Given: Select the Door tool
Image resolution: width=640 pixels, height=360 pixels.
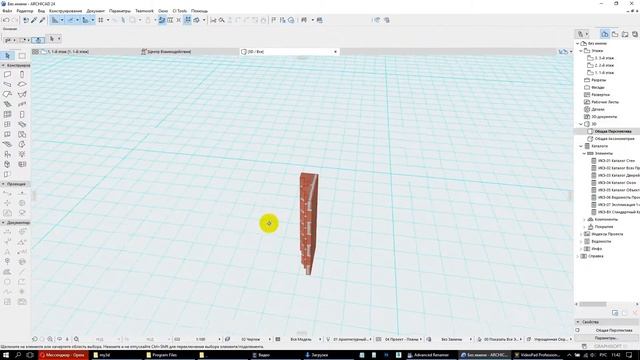Looking at the screenshot, I should pyautogui.click(x=22, y=115).
